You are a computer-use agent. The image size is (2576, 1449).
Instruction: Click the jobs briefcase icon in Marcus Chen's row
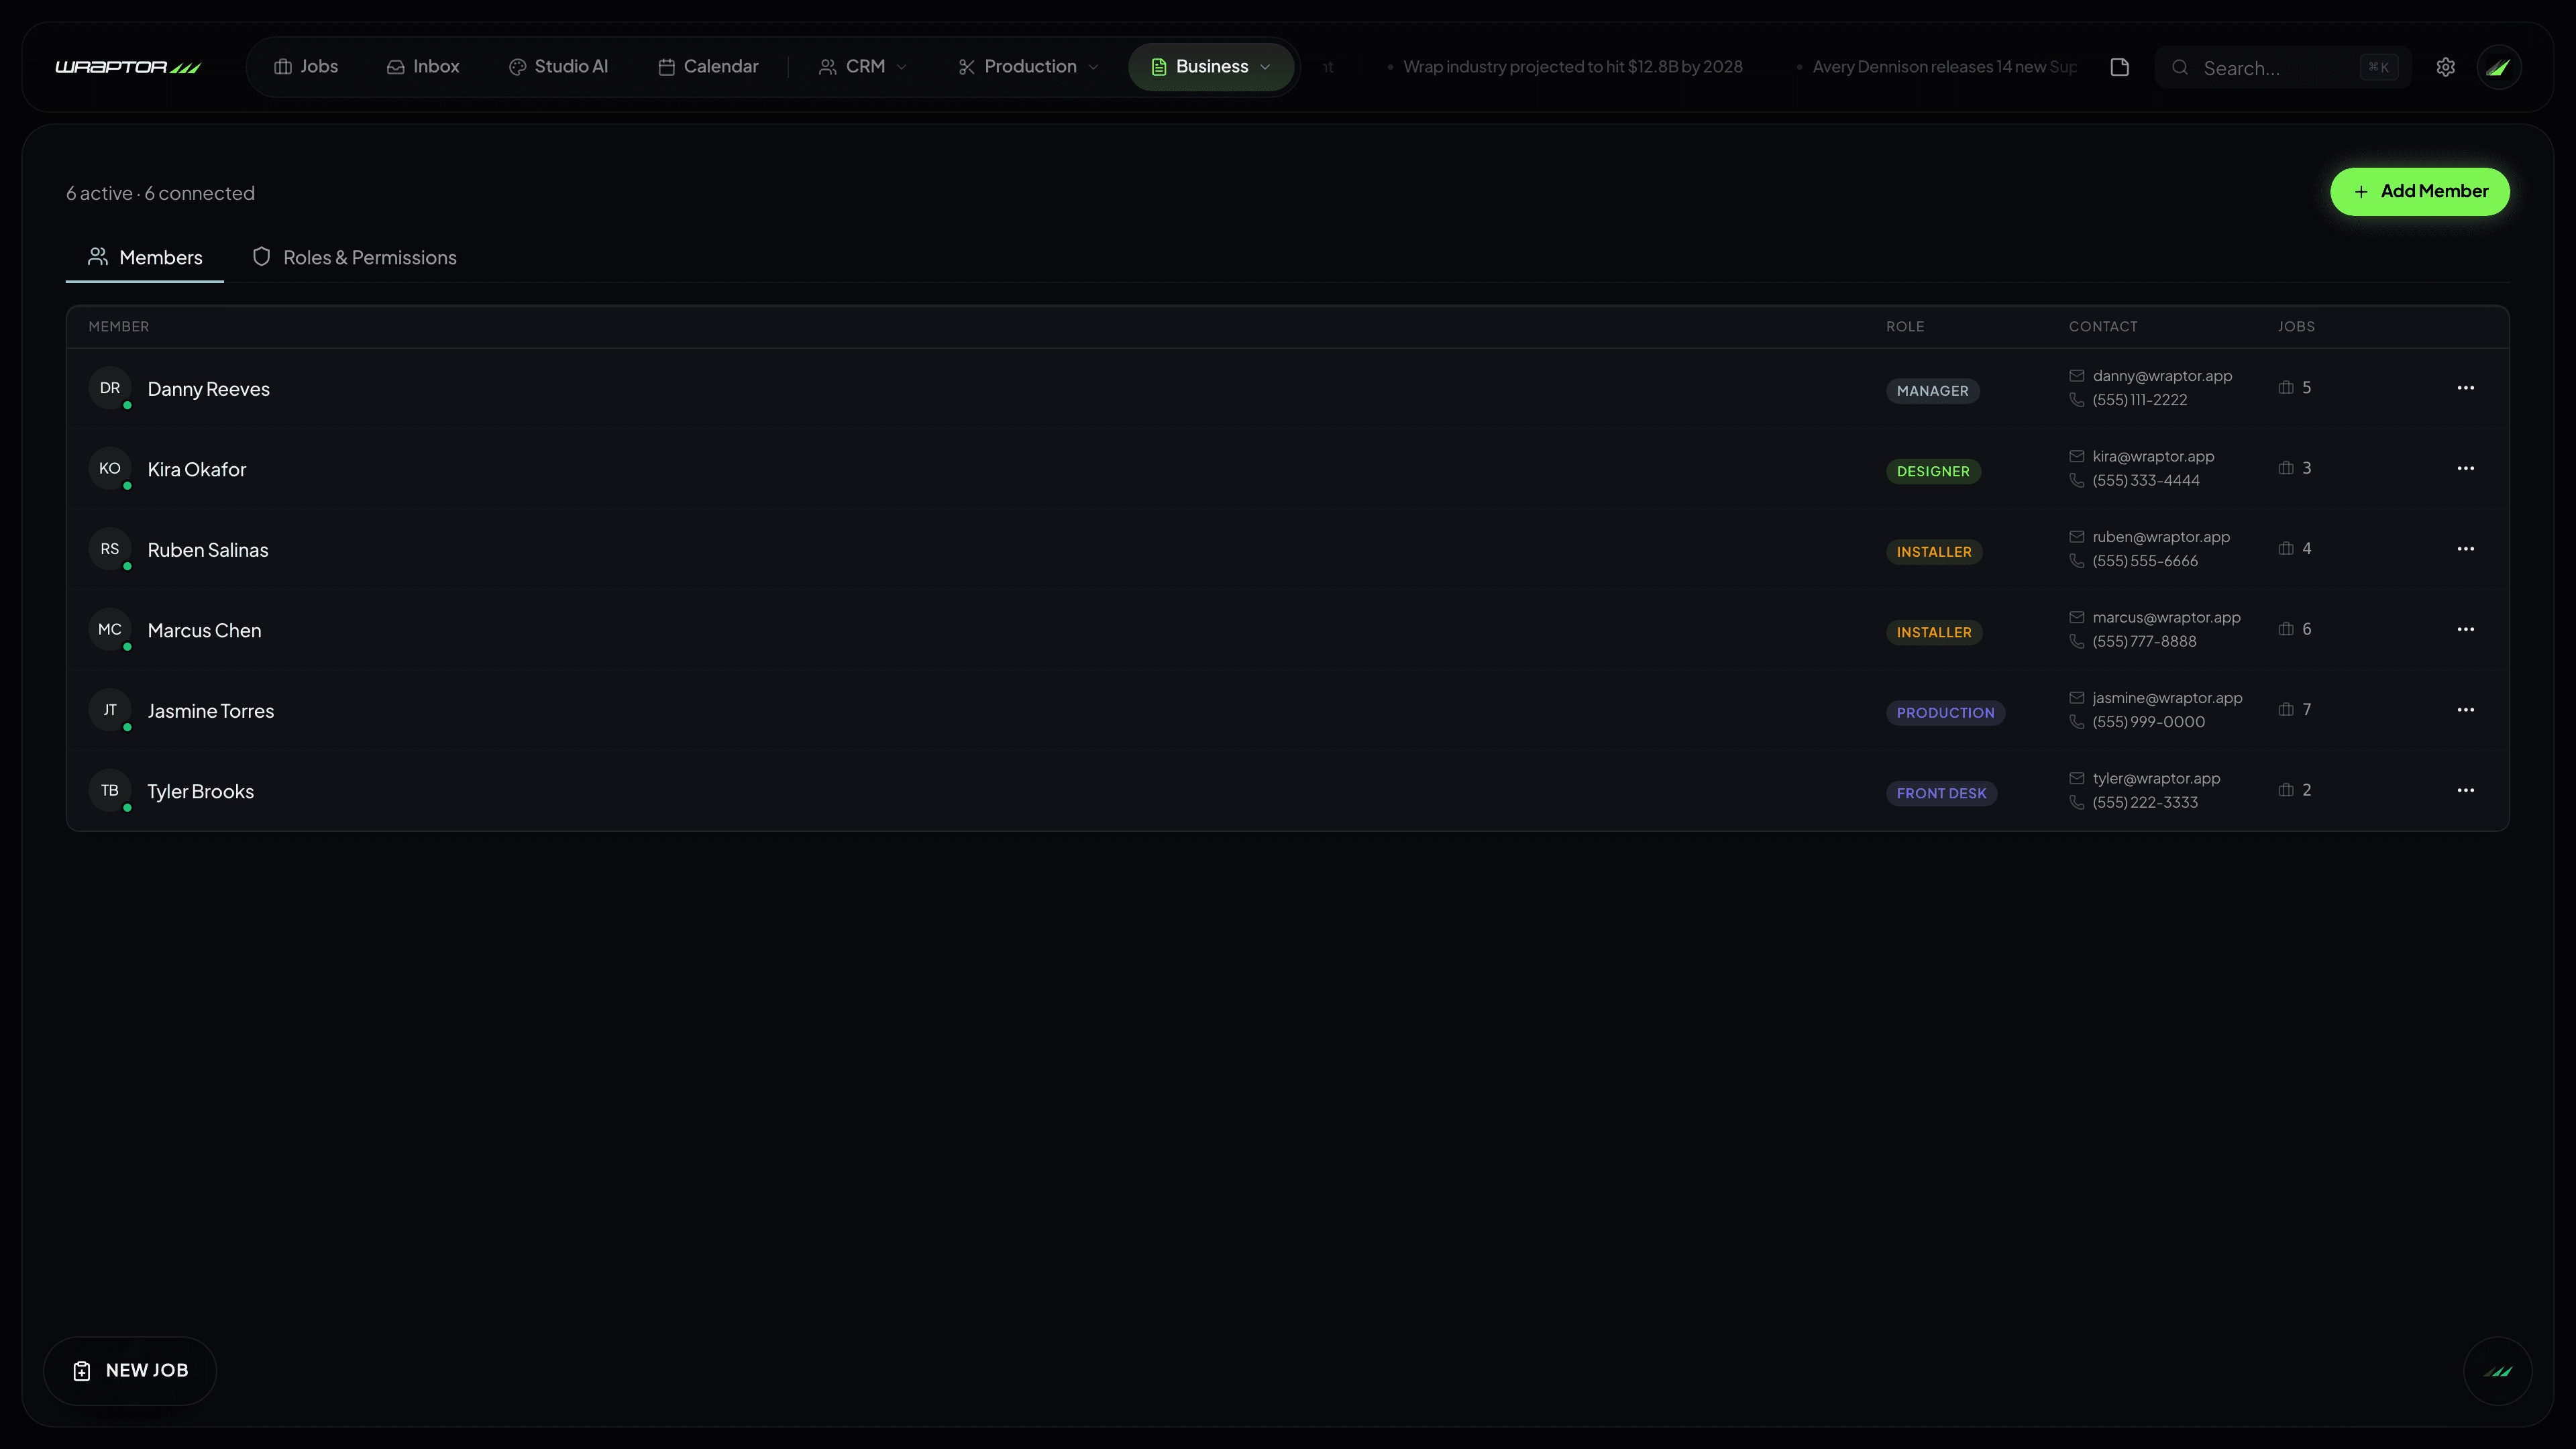tap(2285, 629)
